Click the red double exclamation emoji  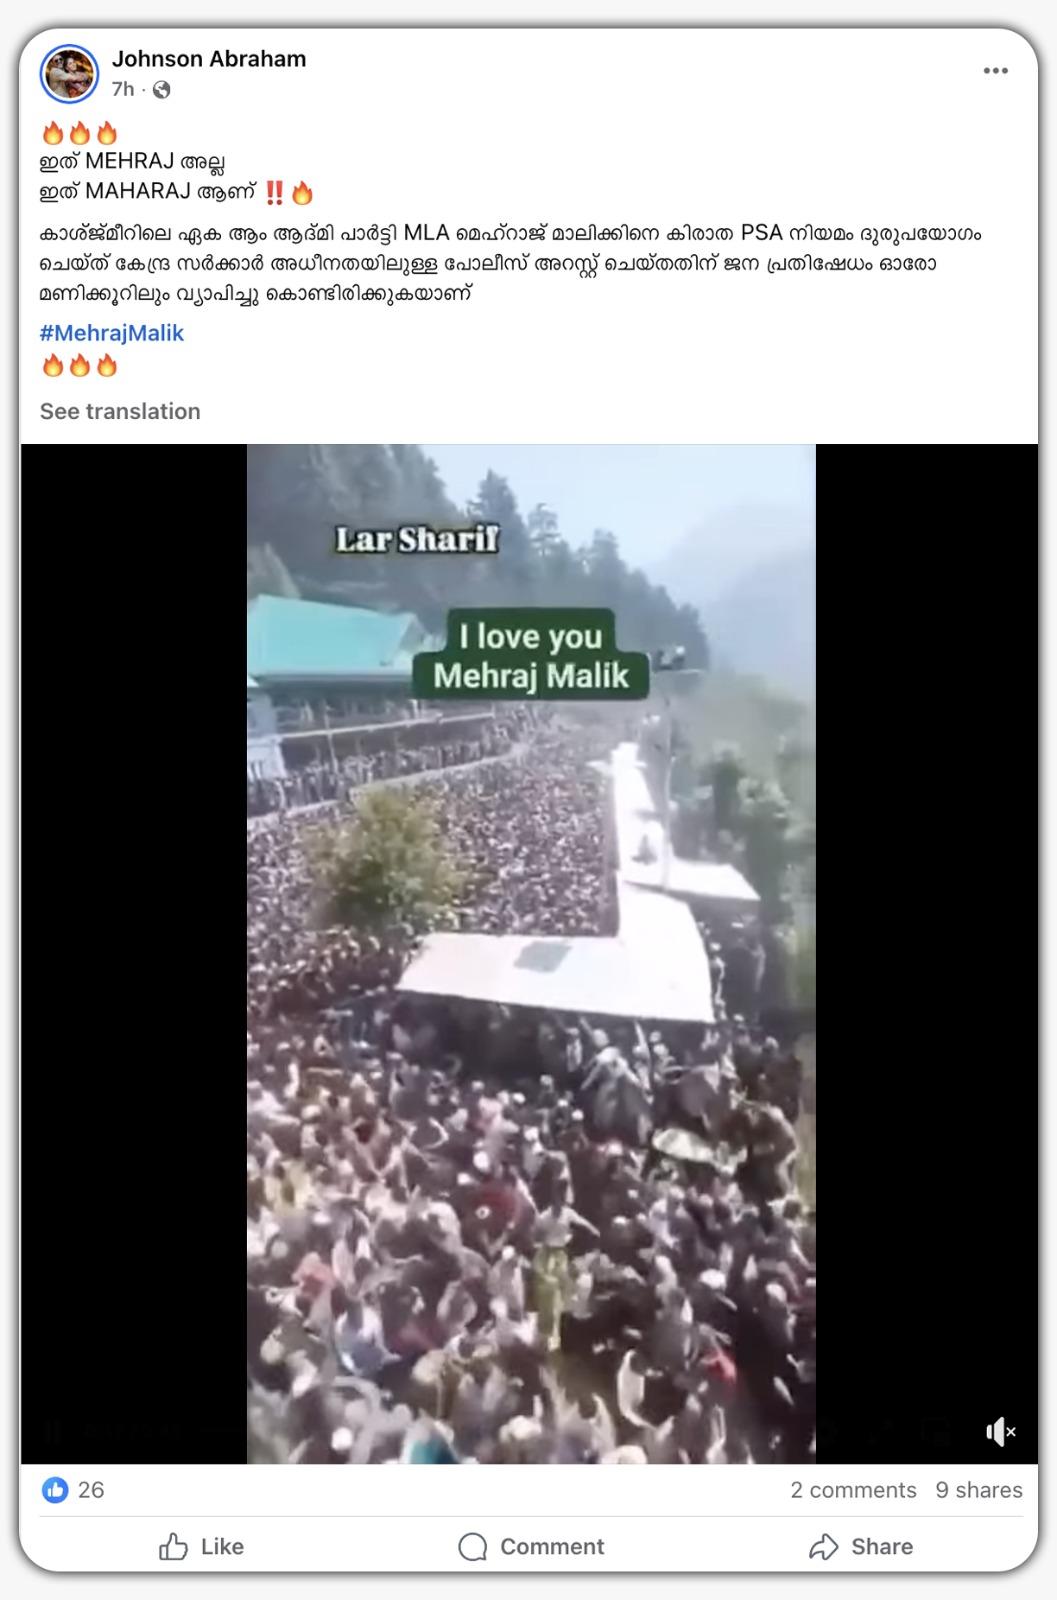click(274, 192)
